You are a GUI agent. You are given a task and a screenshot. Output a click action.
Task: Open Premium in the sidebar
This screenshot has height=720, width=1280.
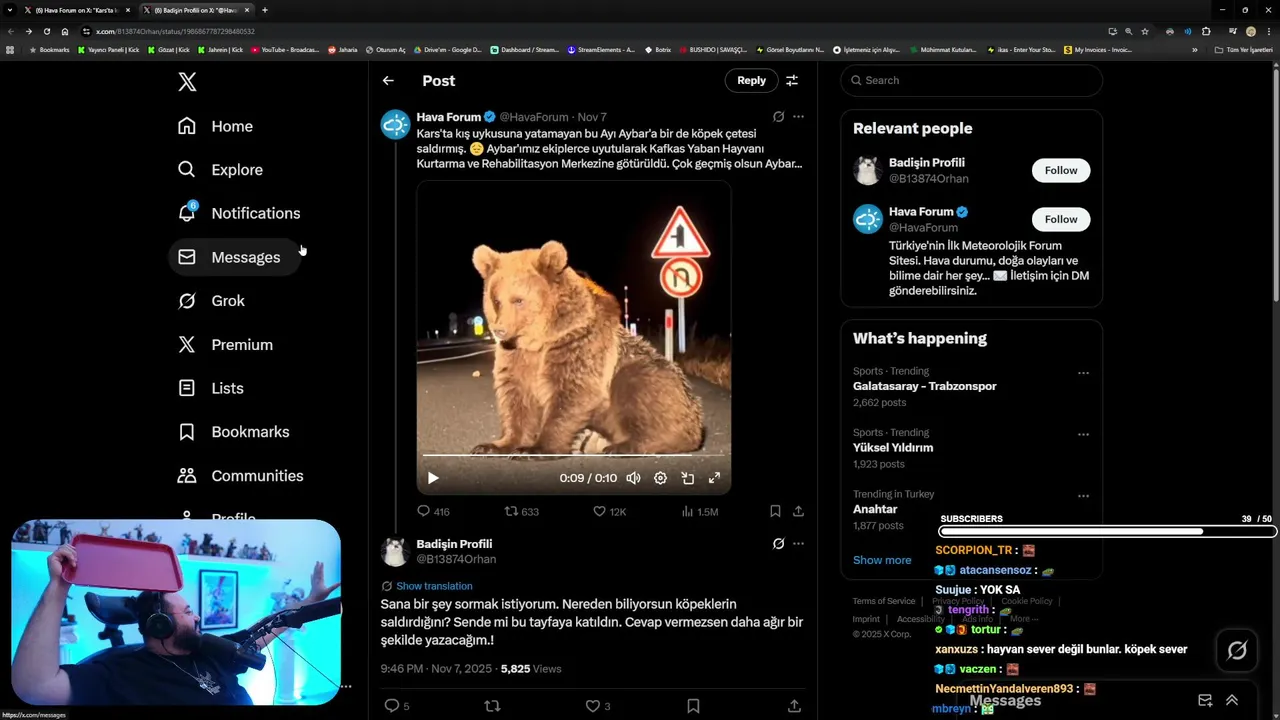pos(225,345)
